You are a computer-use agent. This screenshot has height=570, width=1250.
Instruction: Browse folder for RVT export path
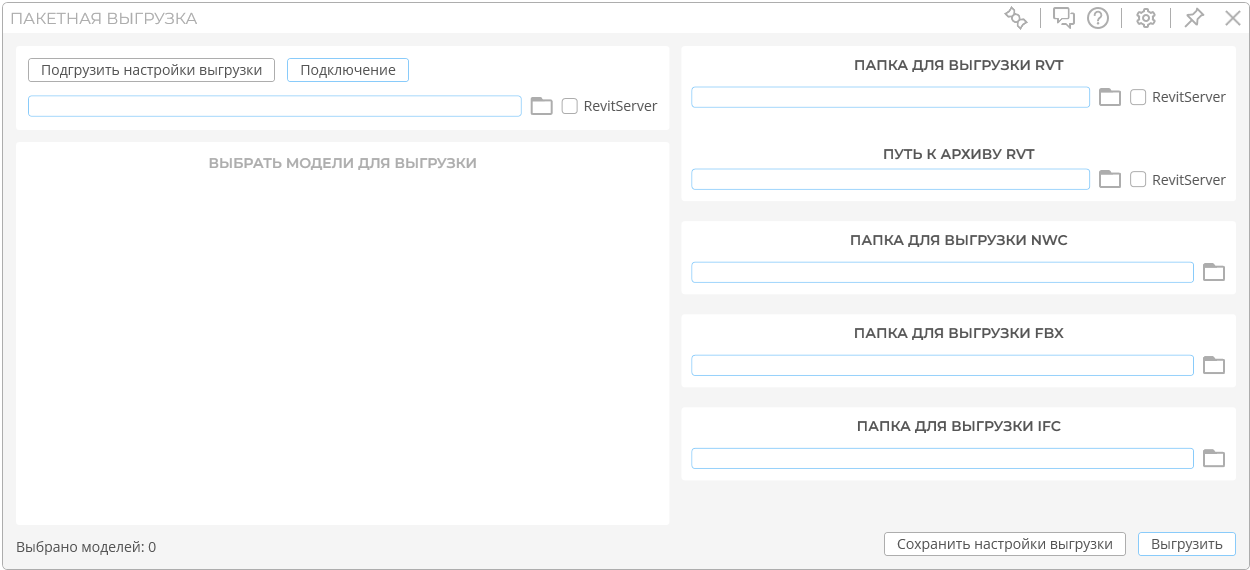(x=1110, y=97)
